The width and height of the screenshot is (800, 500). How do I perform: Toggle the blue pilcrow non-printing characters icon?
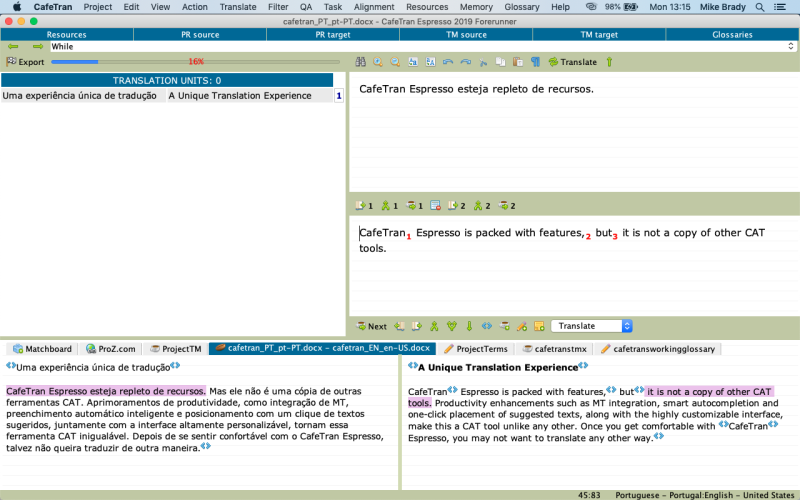click(535, 62)
